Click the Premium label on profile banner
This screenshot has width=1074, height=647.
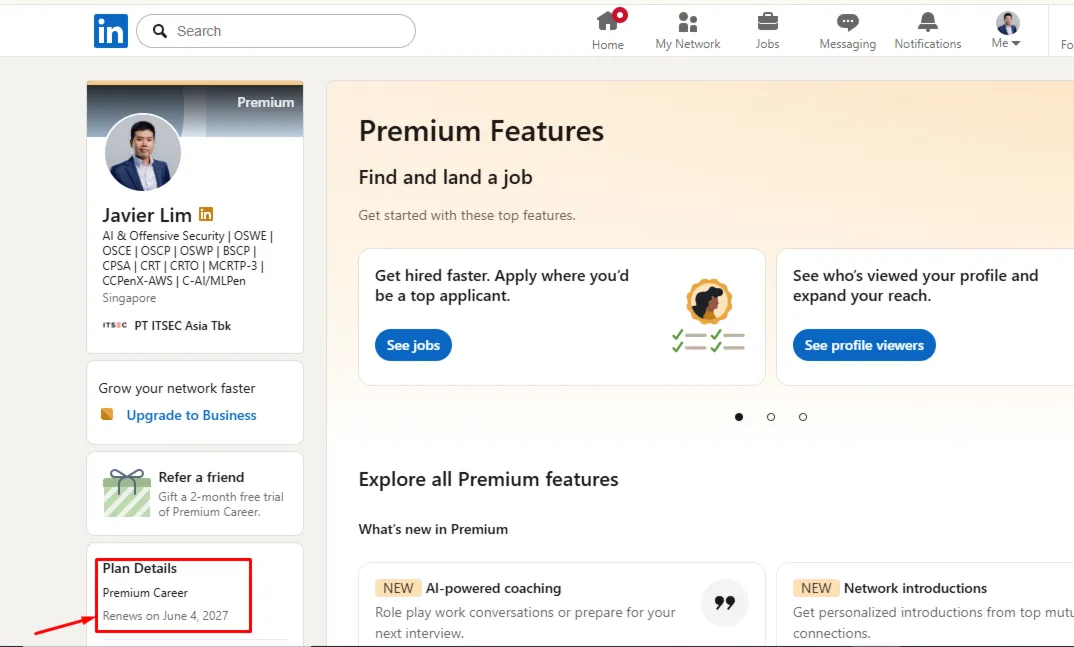point(265,102)
